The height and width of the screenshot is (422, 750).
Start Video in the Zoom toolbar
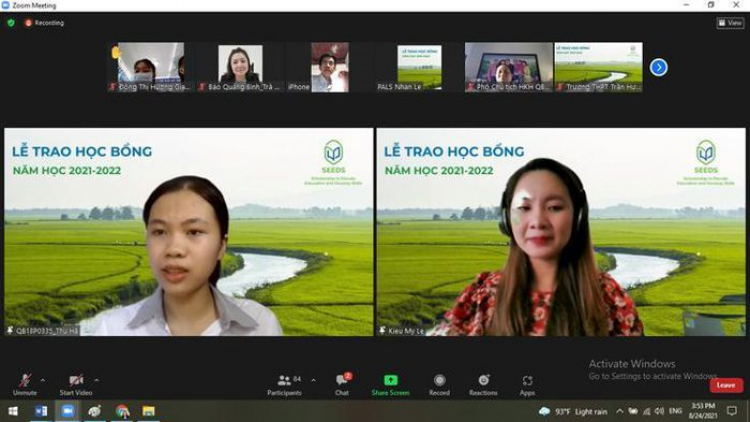[76, 384]
